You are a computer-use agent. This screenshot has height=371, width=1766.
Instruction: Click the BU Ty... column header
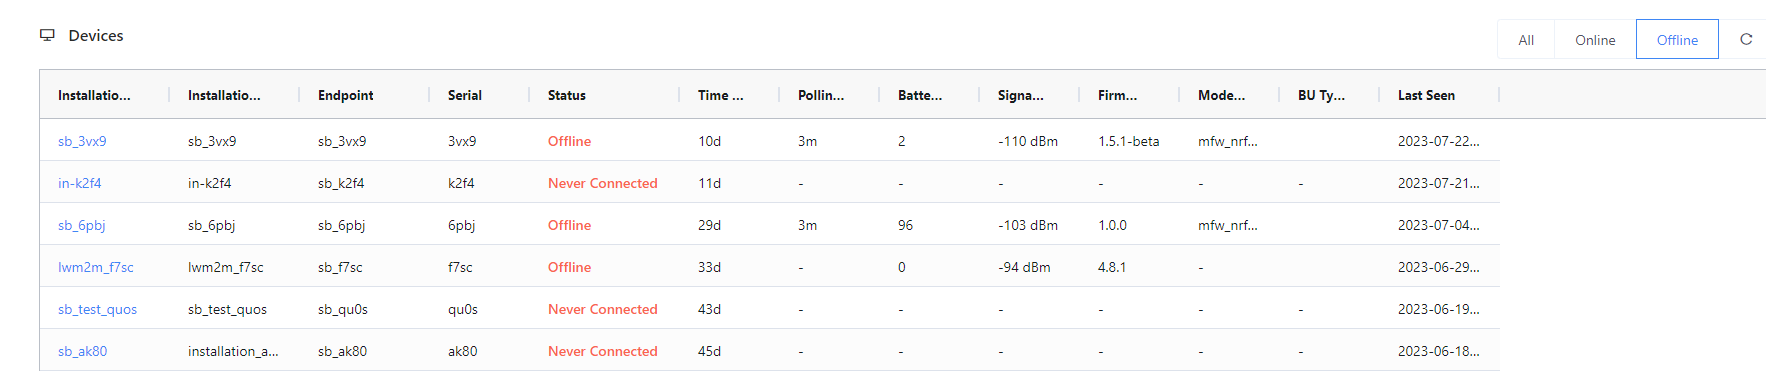(1322, 95)
